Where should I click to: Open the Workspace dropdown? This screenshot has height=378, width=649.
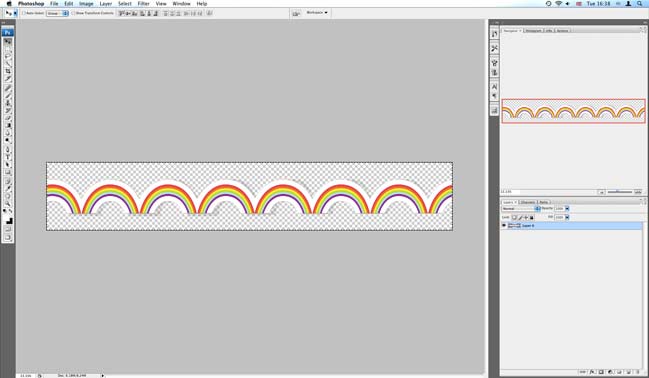pos(317,13)
